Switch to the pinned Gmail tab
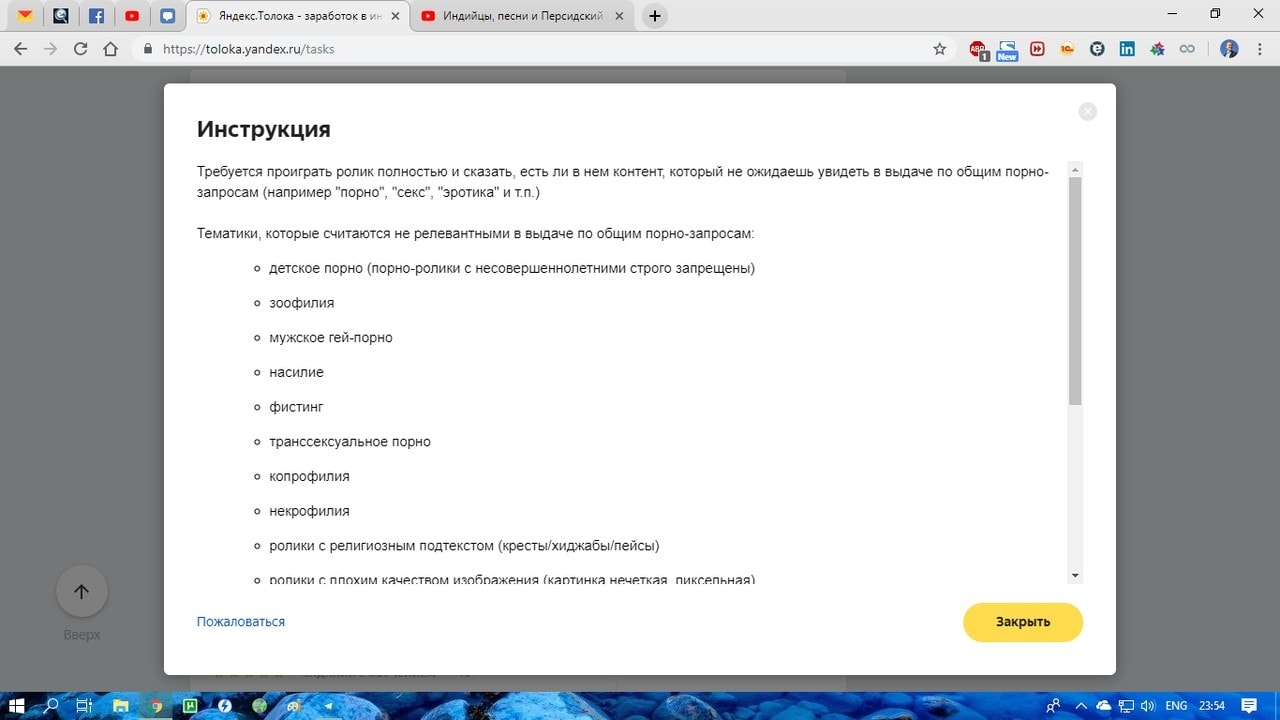Viewport: 1280px width, 720px height. pos(25,16)
